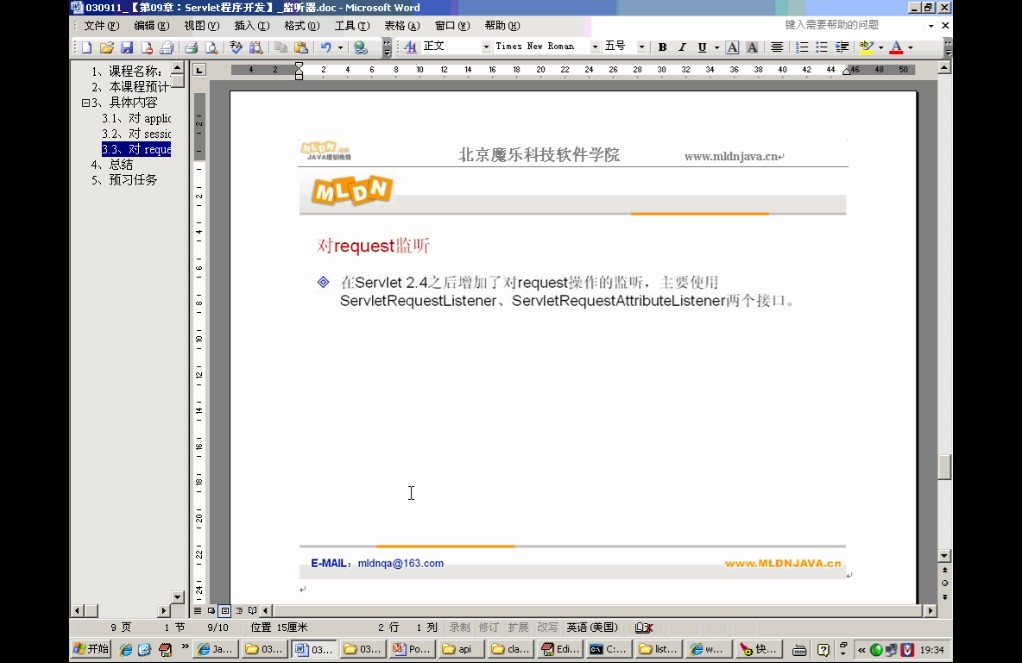Toggle underline formatting

[x=702, y=47]
